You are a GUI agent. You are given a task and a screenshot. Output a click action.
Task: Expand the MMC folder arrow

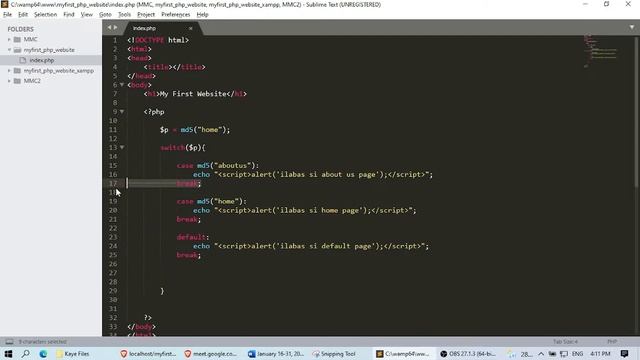(9, 39)
